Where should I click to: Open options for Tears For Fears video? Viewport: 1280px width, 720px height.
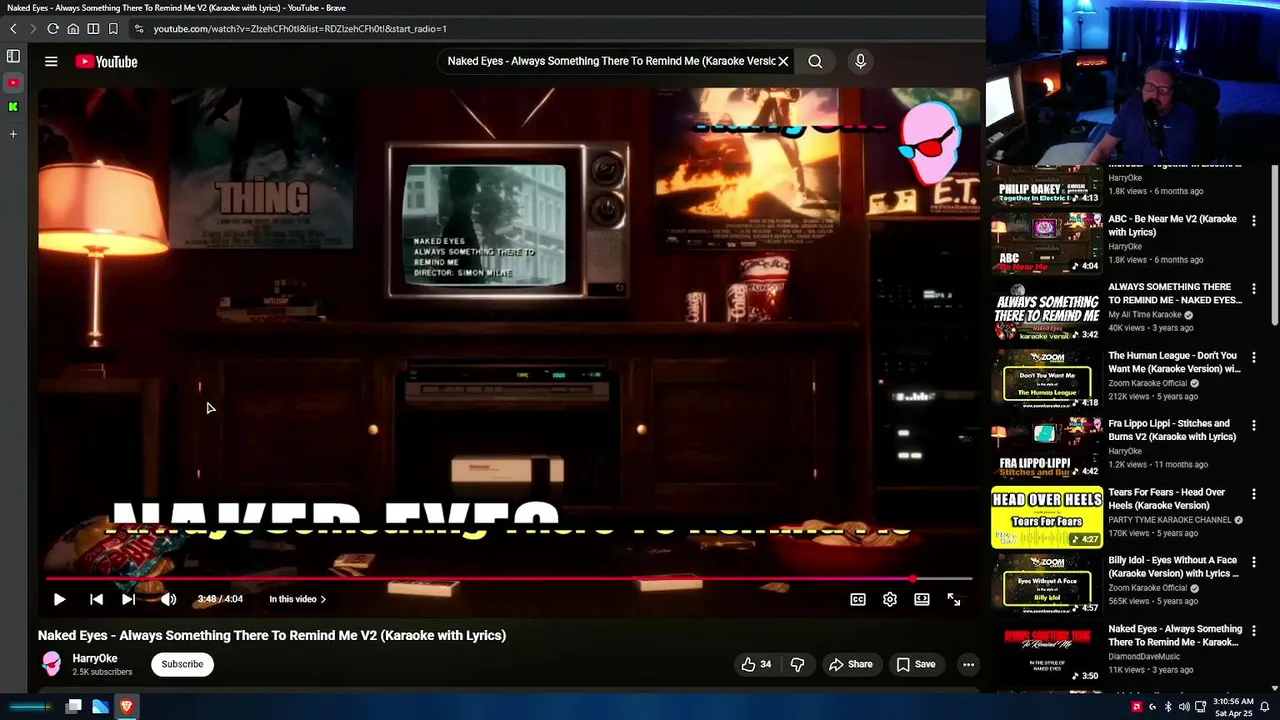tap(1254, 493)
